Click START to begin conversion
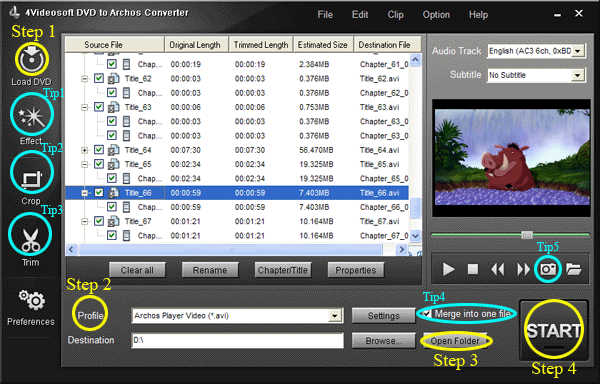The image size is (600, 384). click(x=553, y=330)
